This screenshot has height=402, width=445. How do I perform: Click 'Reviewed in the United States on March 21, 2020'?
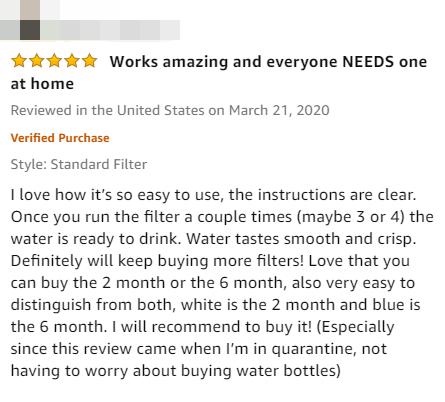(170, 110)
